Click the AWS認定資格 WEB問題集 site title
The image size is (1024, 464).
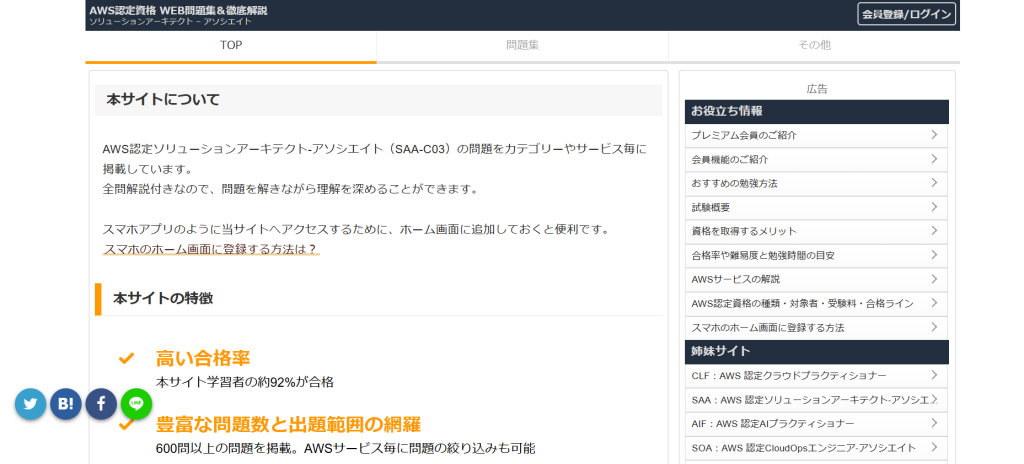tap(178, 11)
